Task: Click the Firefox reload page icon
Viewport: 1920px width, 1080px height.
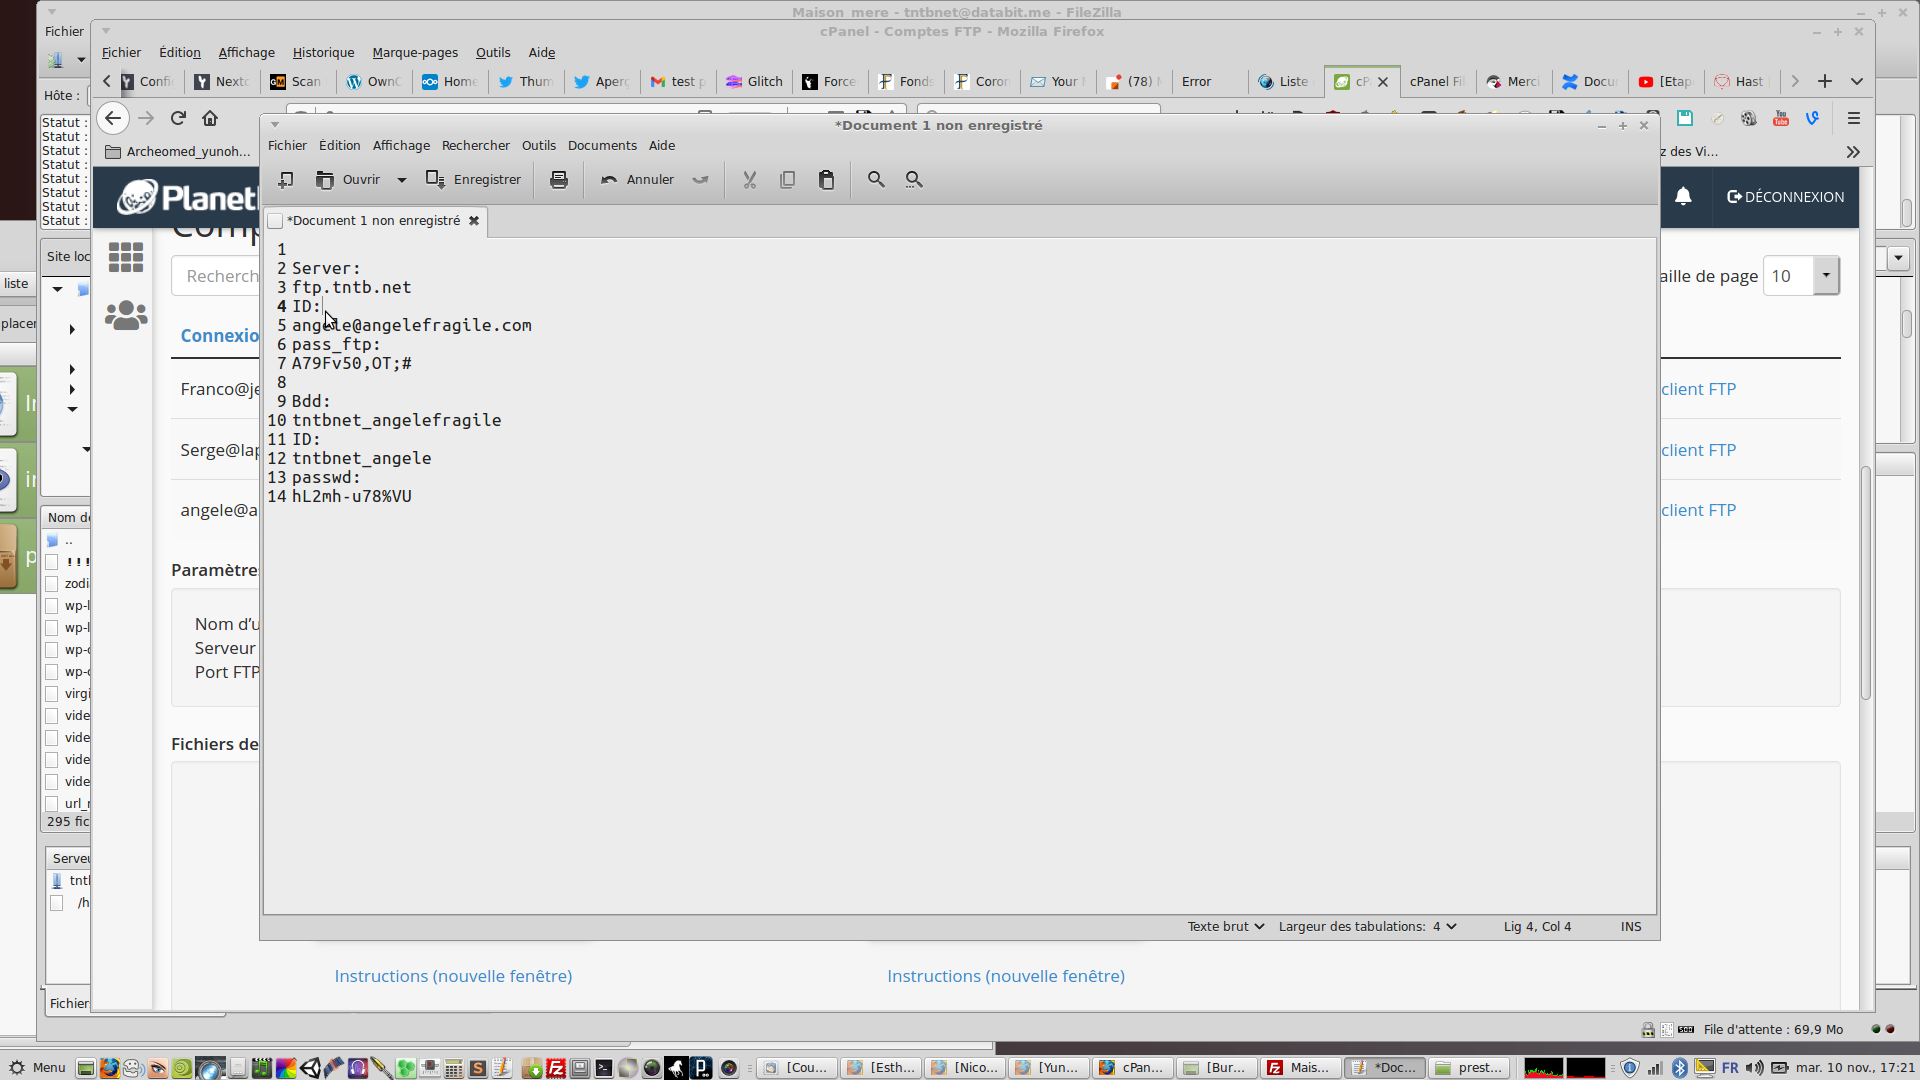Action: coord(178,118)
